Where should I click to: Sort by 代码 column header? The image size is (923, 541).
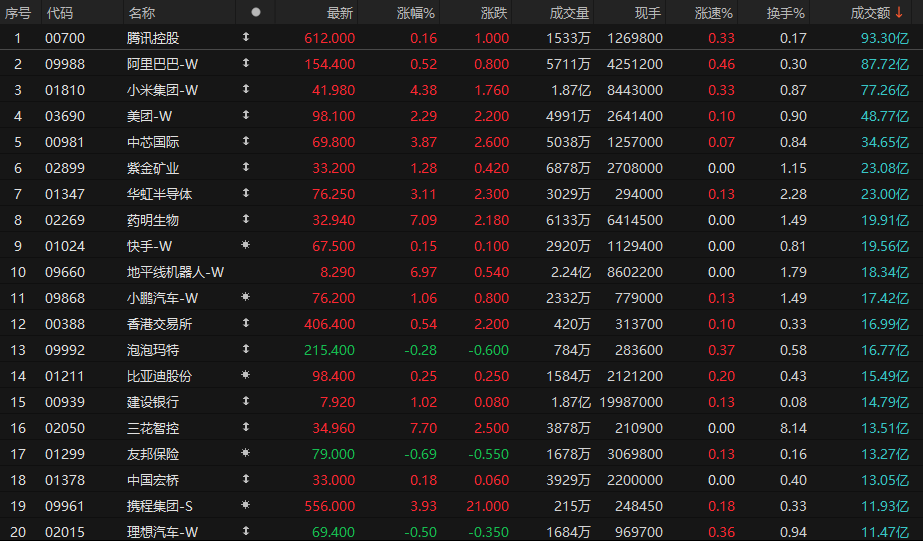click(x=59, y=13)
